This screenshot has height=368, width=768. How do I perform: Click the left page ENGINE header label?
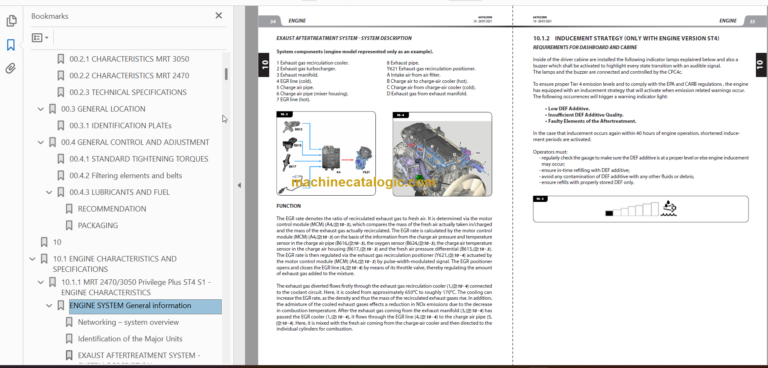pos(297,21)
